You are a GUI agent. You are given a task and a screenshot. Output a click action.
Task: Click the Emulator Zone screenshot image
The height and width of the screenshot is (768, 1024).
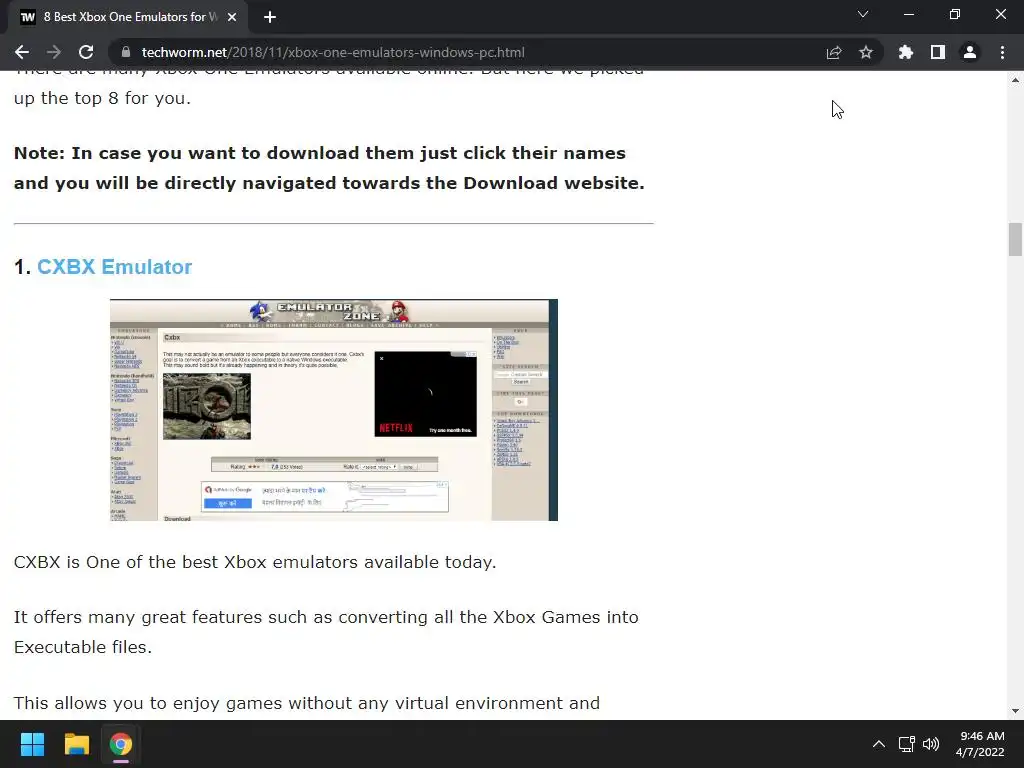pyautogui.click(x=334, y=410)
